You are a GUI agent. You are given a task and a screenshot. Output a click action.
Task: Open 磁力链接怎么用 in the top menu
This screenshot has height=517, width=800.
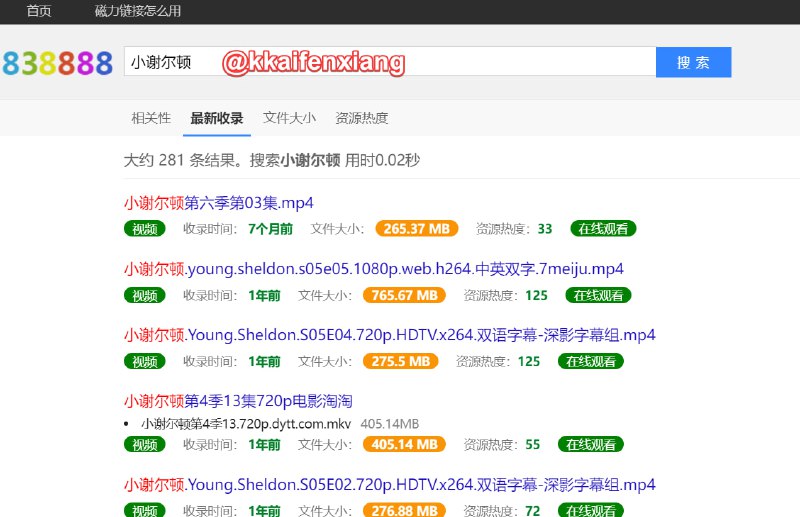(x=139, y=11)
